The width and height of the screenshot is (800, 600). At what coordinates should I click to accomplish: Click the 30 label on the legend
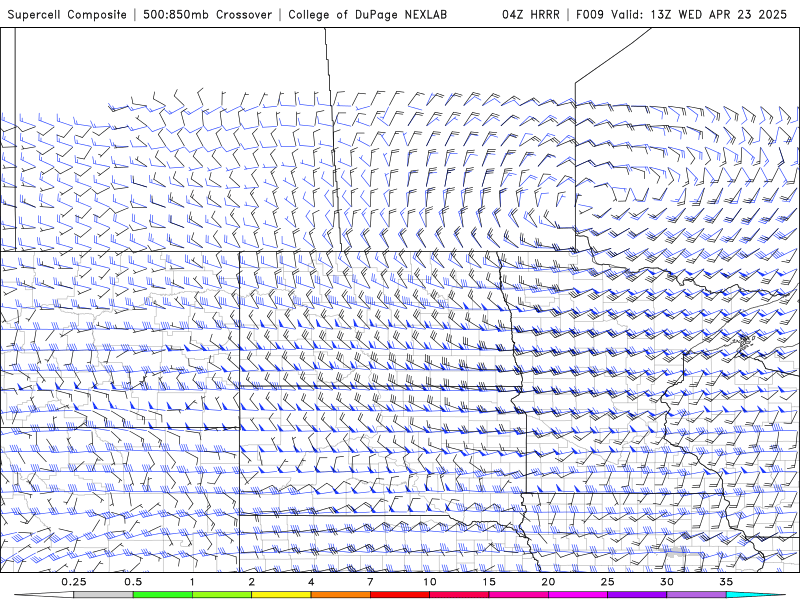[x=667, y=582]
